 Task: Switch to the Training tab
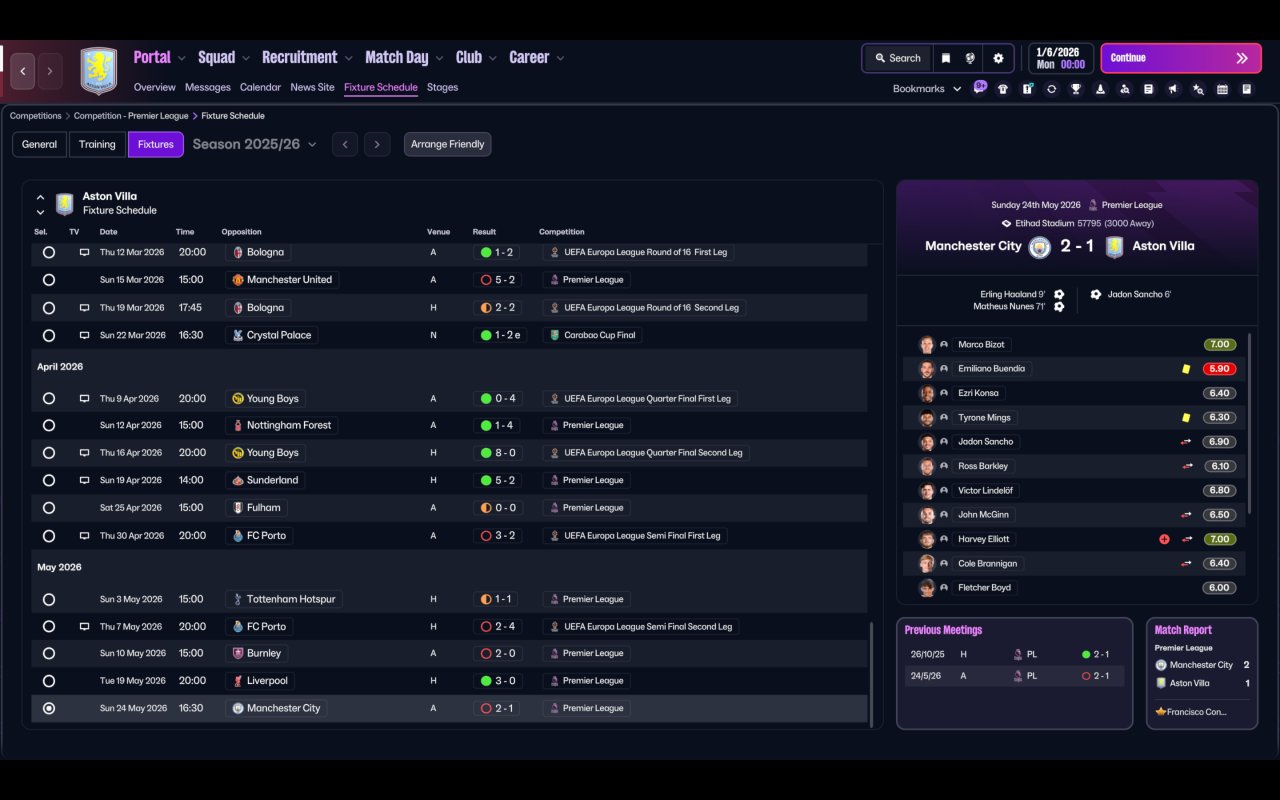pos(97,144)
